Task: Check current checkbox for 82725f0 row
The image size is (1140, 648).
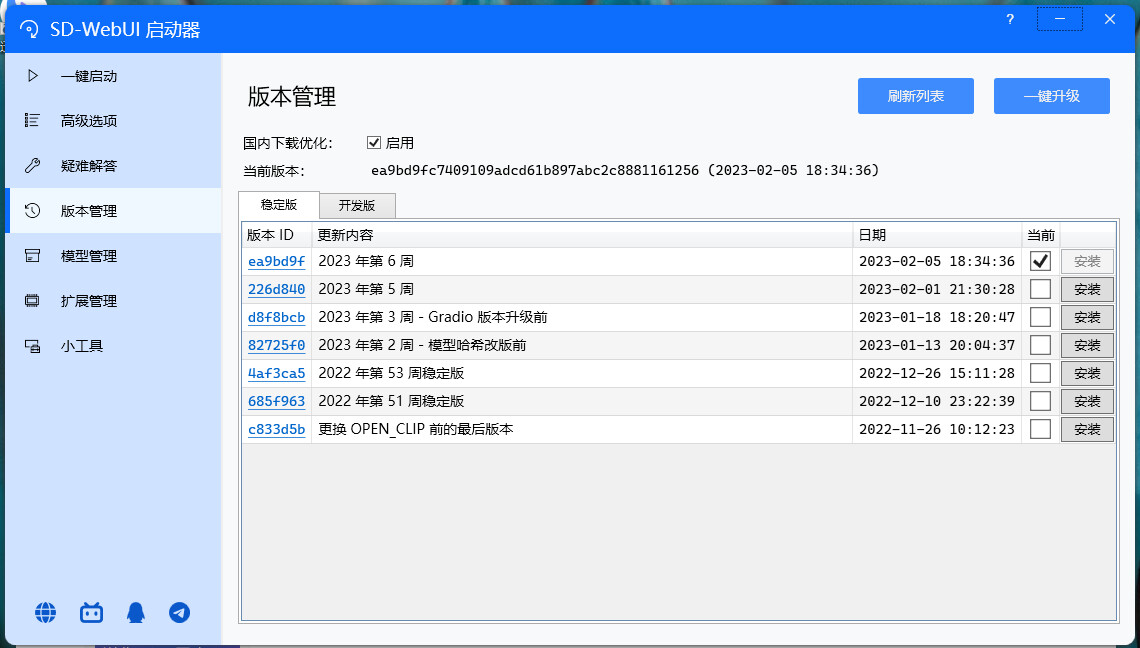Action: coord(1040,345)
